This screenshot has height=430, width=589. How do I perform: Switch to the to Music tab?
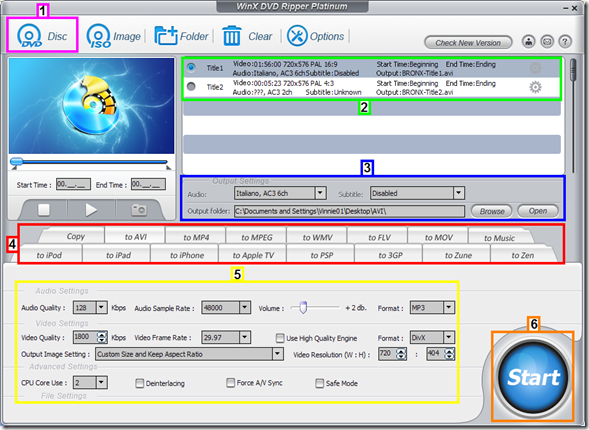tap(499, 237)
